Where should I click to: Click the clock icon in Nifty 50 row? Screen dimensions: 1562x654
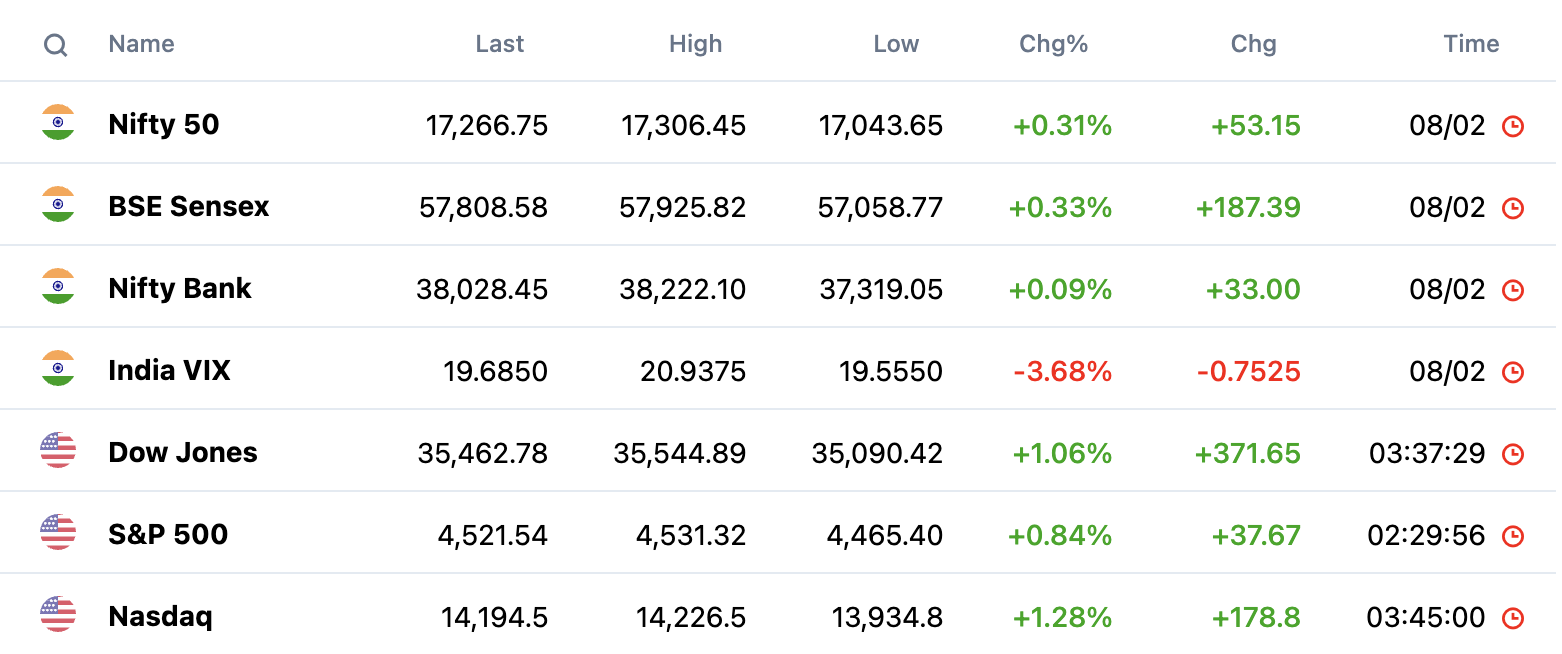(x=1513, y=126)
